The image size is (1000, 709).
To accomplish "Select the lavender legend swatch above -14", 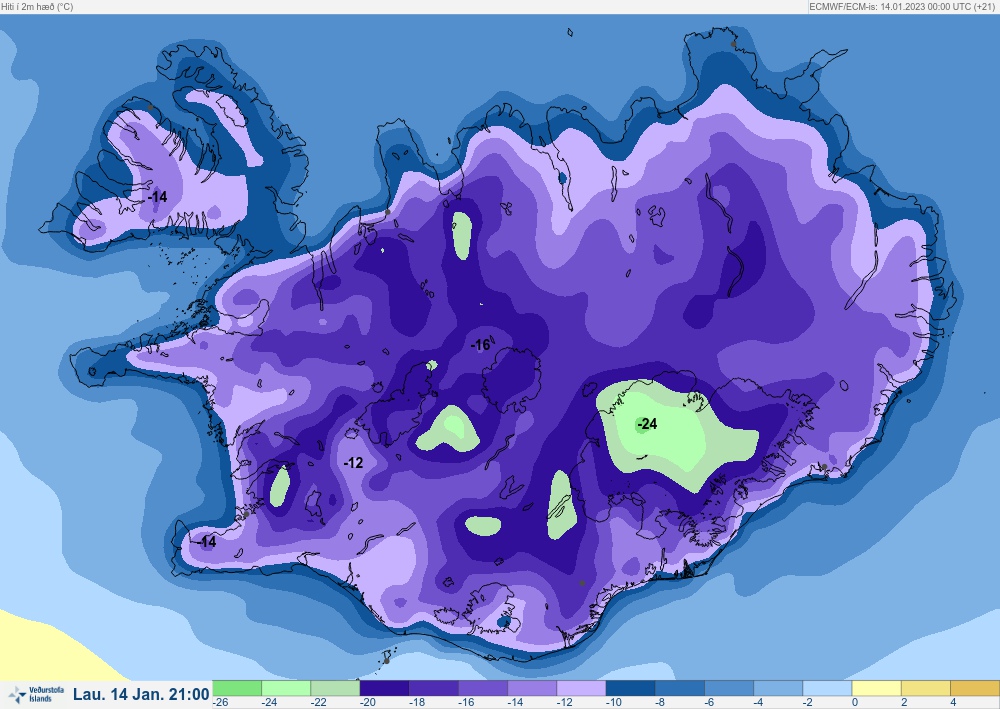I will (x=531, y=688).
